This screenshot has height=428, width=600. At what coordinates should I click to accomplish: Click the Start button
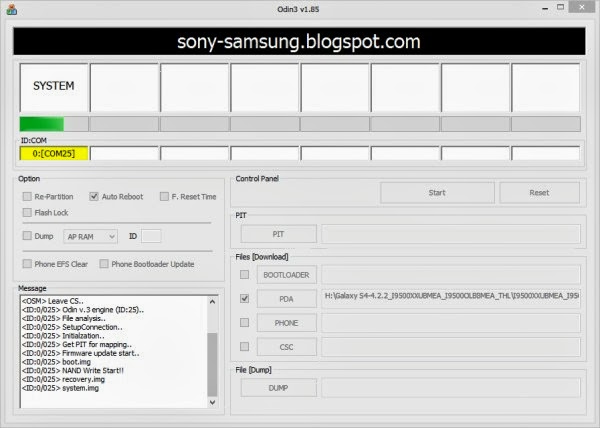tap(437, 193)
